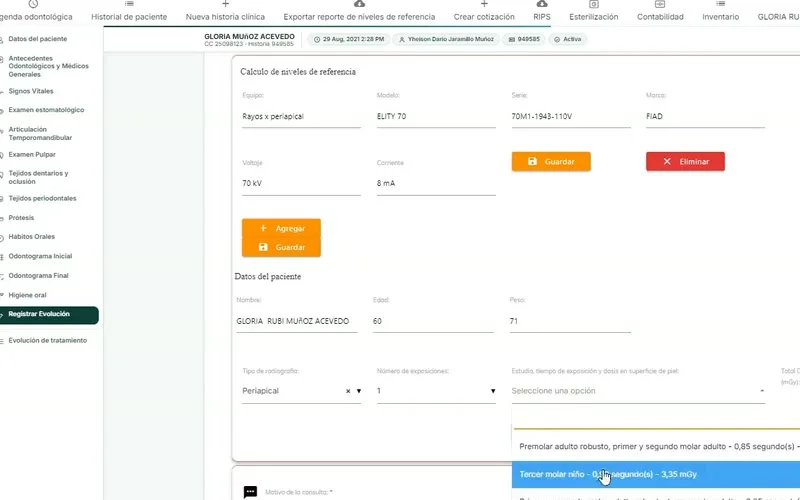Select the highlighted Registrar Evolución item
Image resolution: width=800 pixels, height=500 pixels.
48,315
